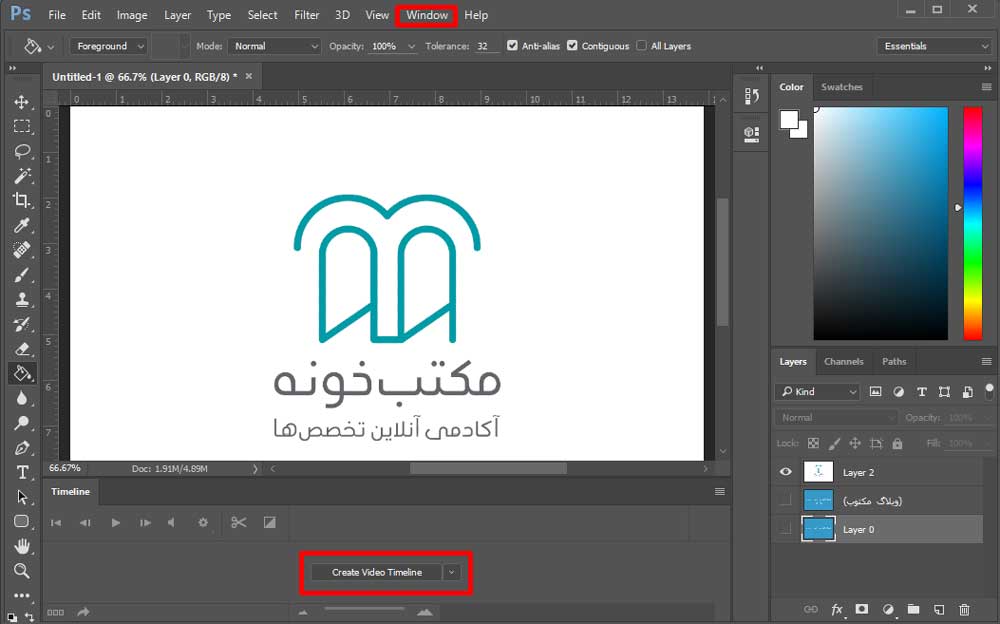
Task: Select the Path Selection tool
Action: 22,497
